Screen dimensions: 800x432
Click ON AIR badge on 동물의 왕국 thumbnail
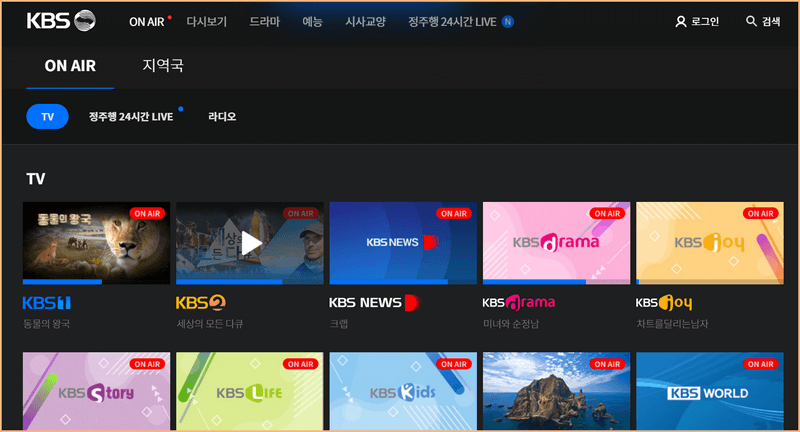(x=147, y=214)
